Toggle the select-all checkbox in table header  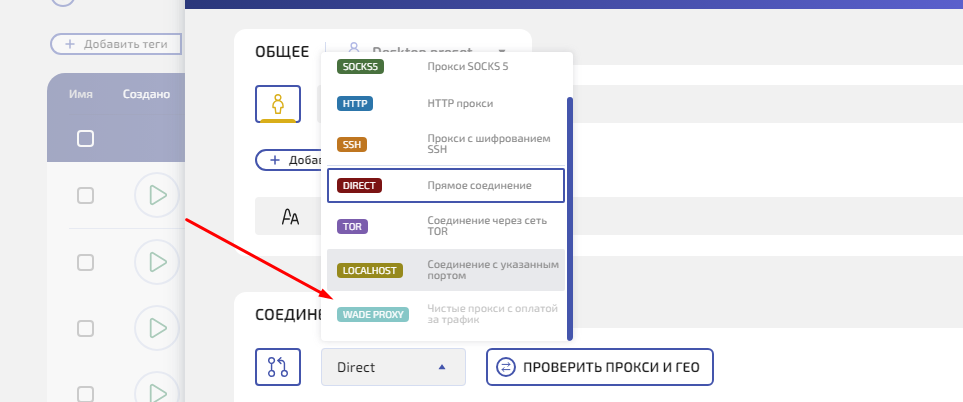[86, 139]
